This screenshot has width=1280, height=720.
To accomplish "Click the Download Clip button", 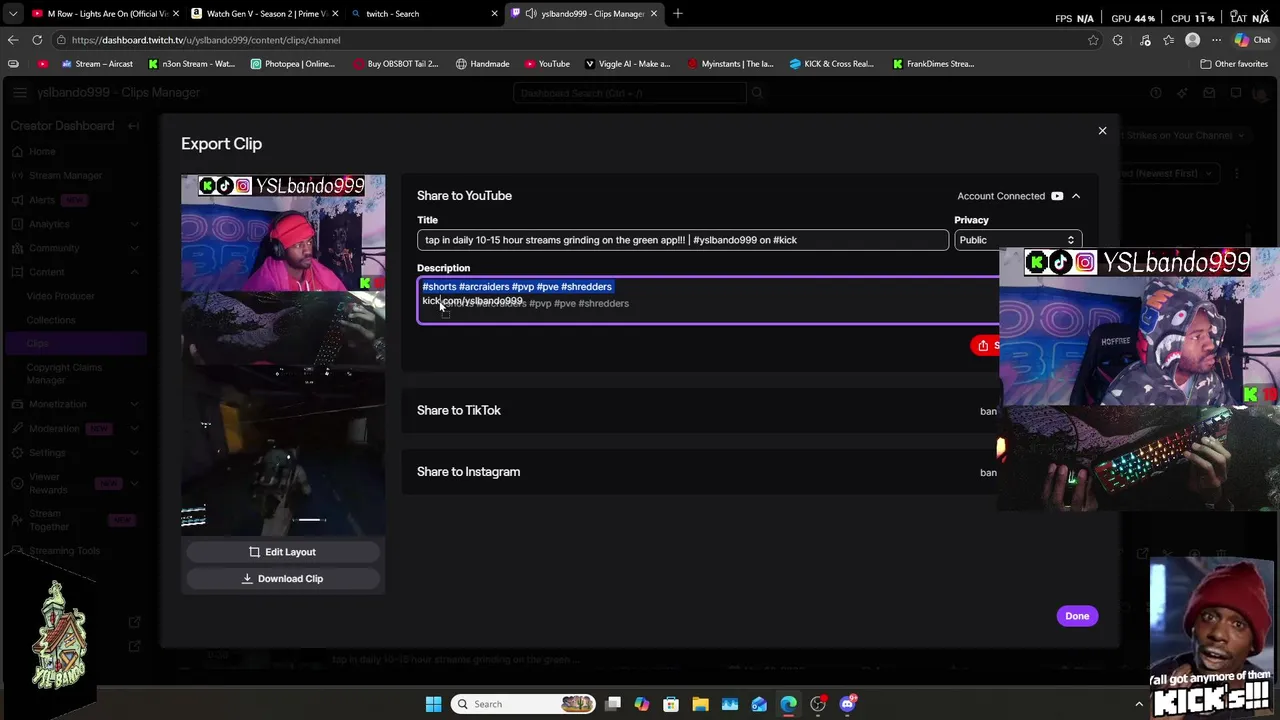I will (x=282, y=579).
